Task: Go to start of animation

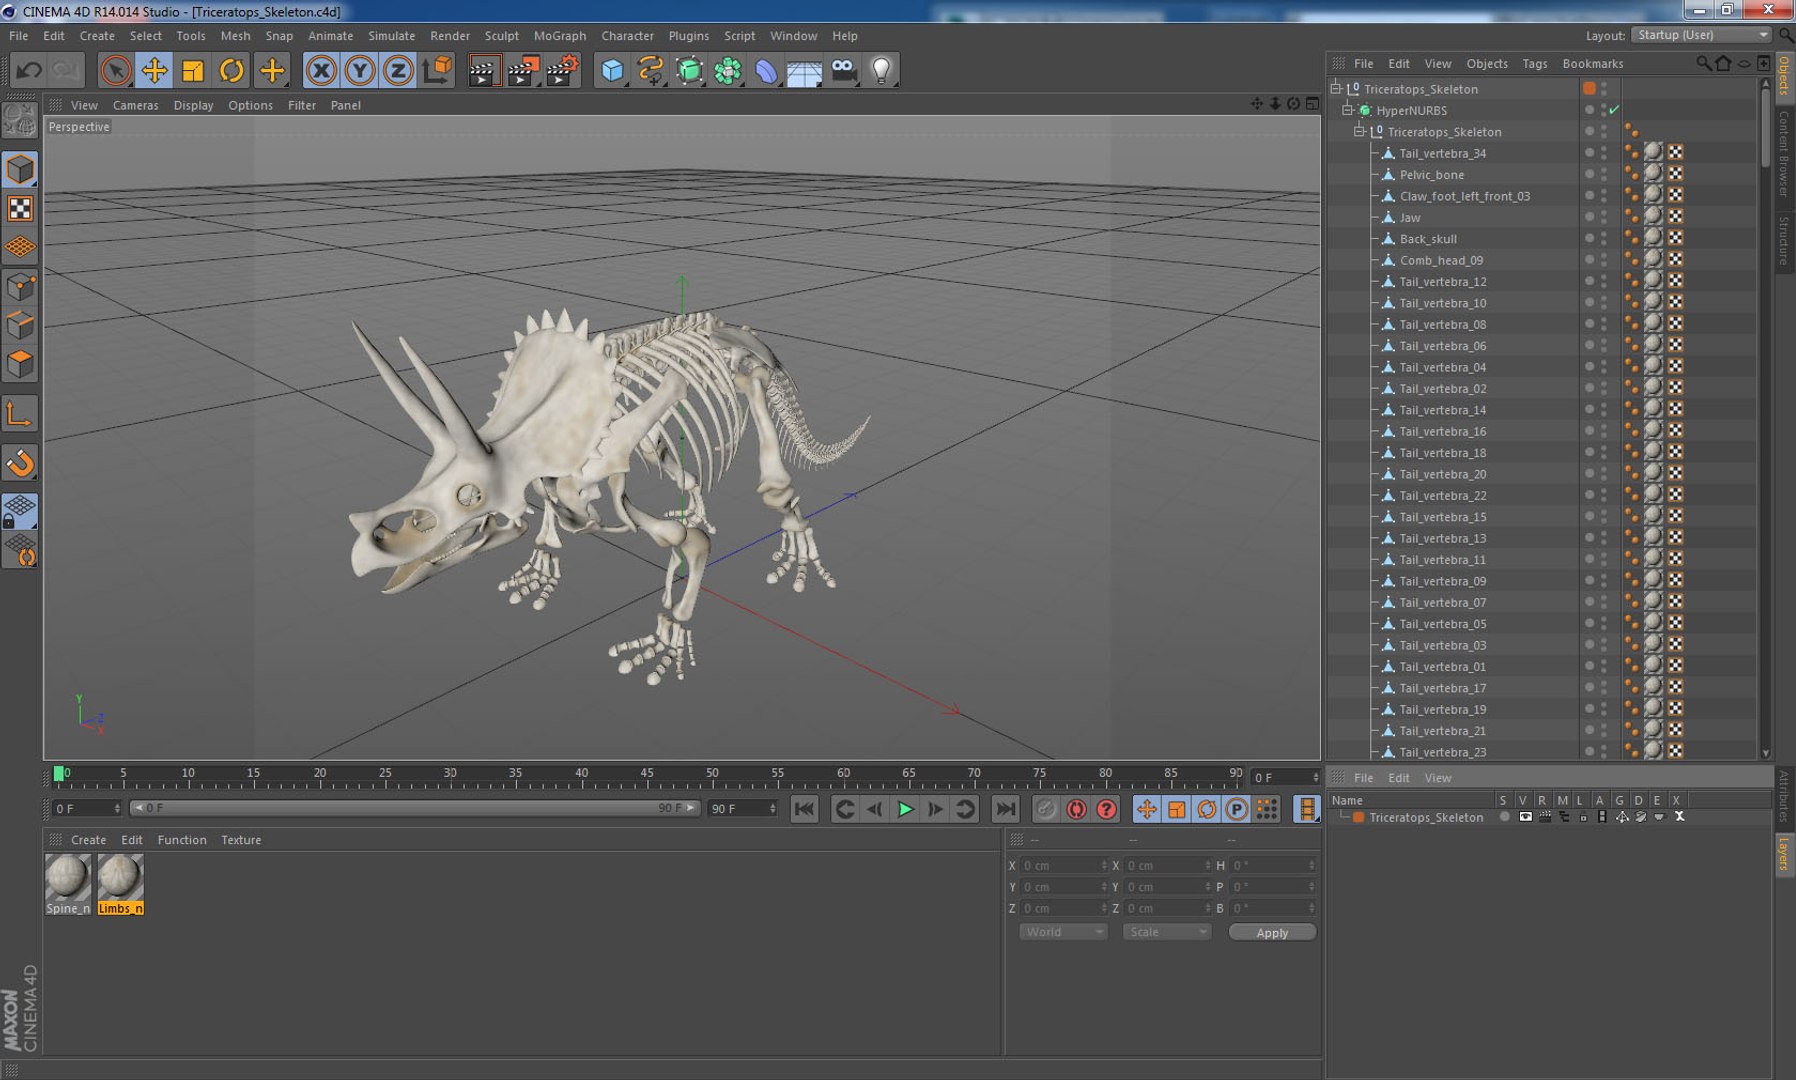Action: (x=804, y=809)
